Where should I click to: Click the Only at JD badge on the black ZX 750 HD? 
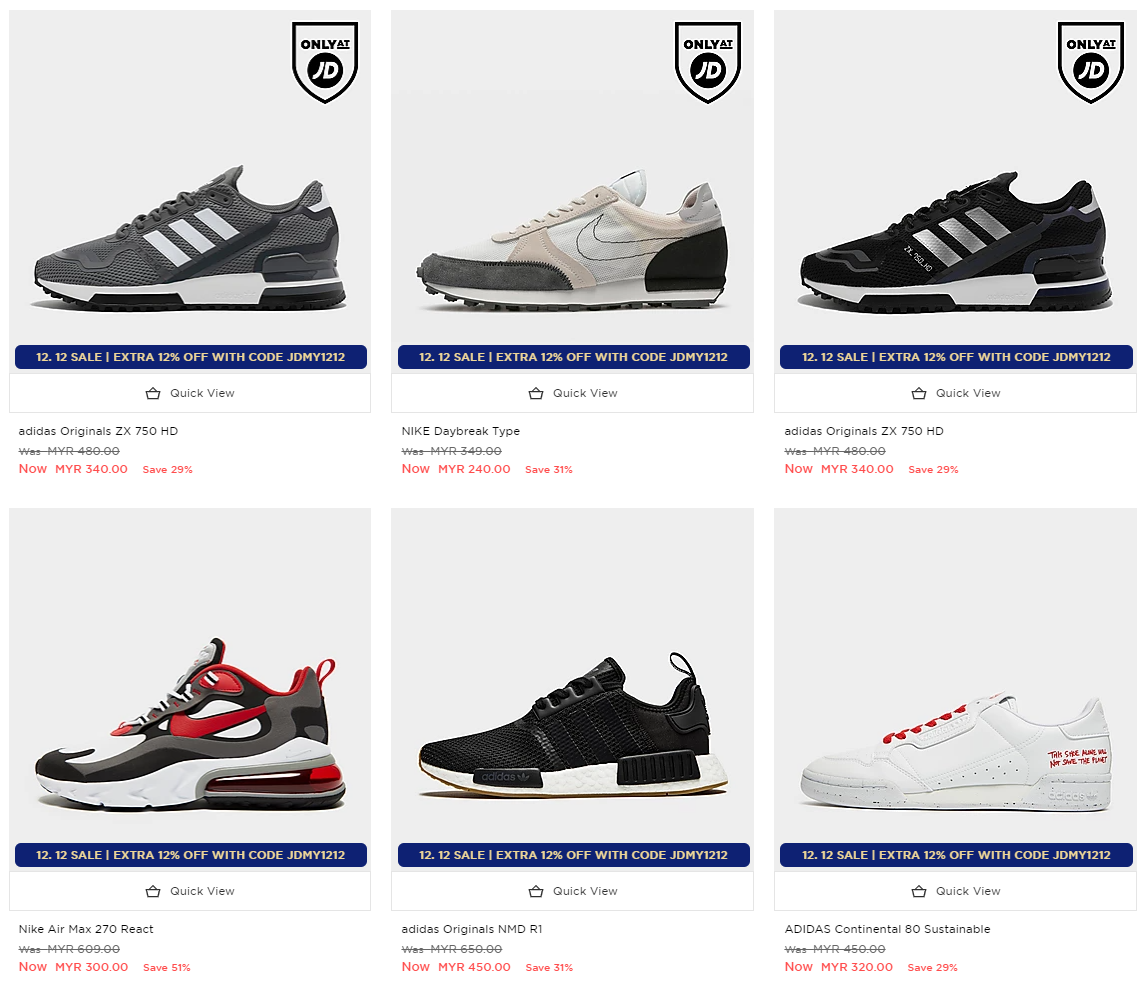(1090, 62)
